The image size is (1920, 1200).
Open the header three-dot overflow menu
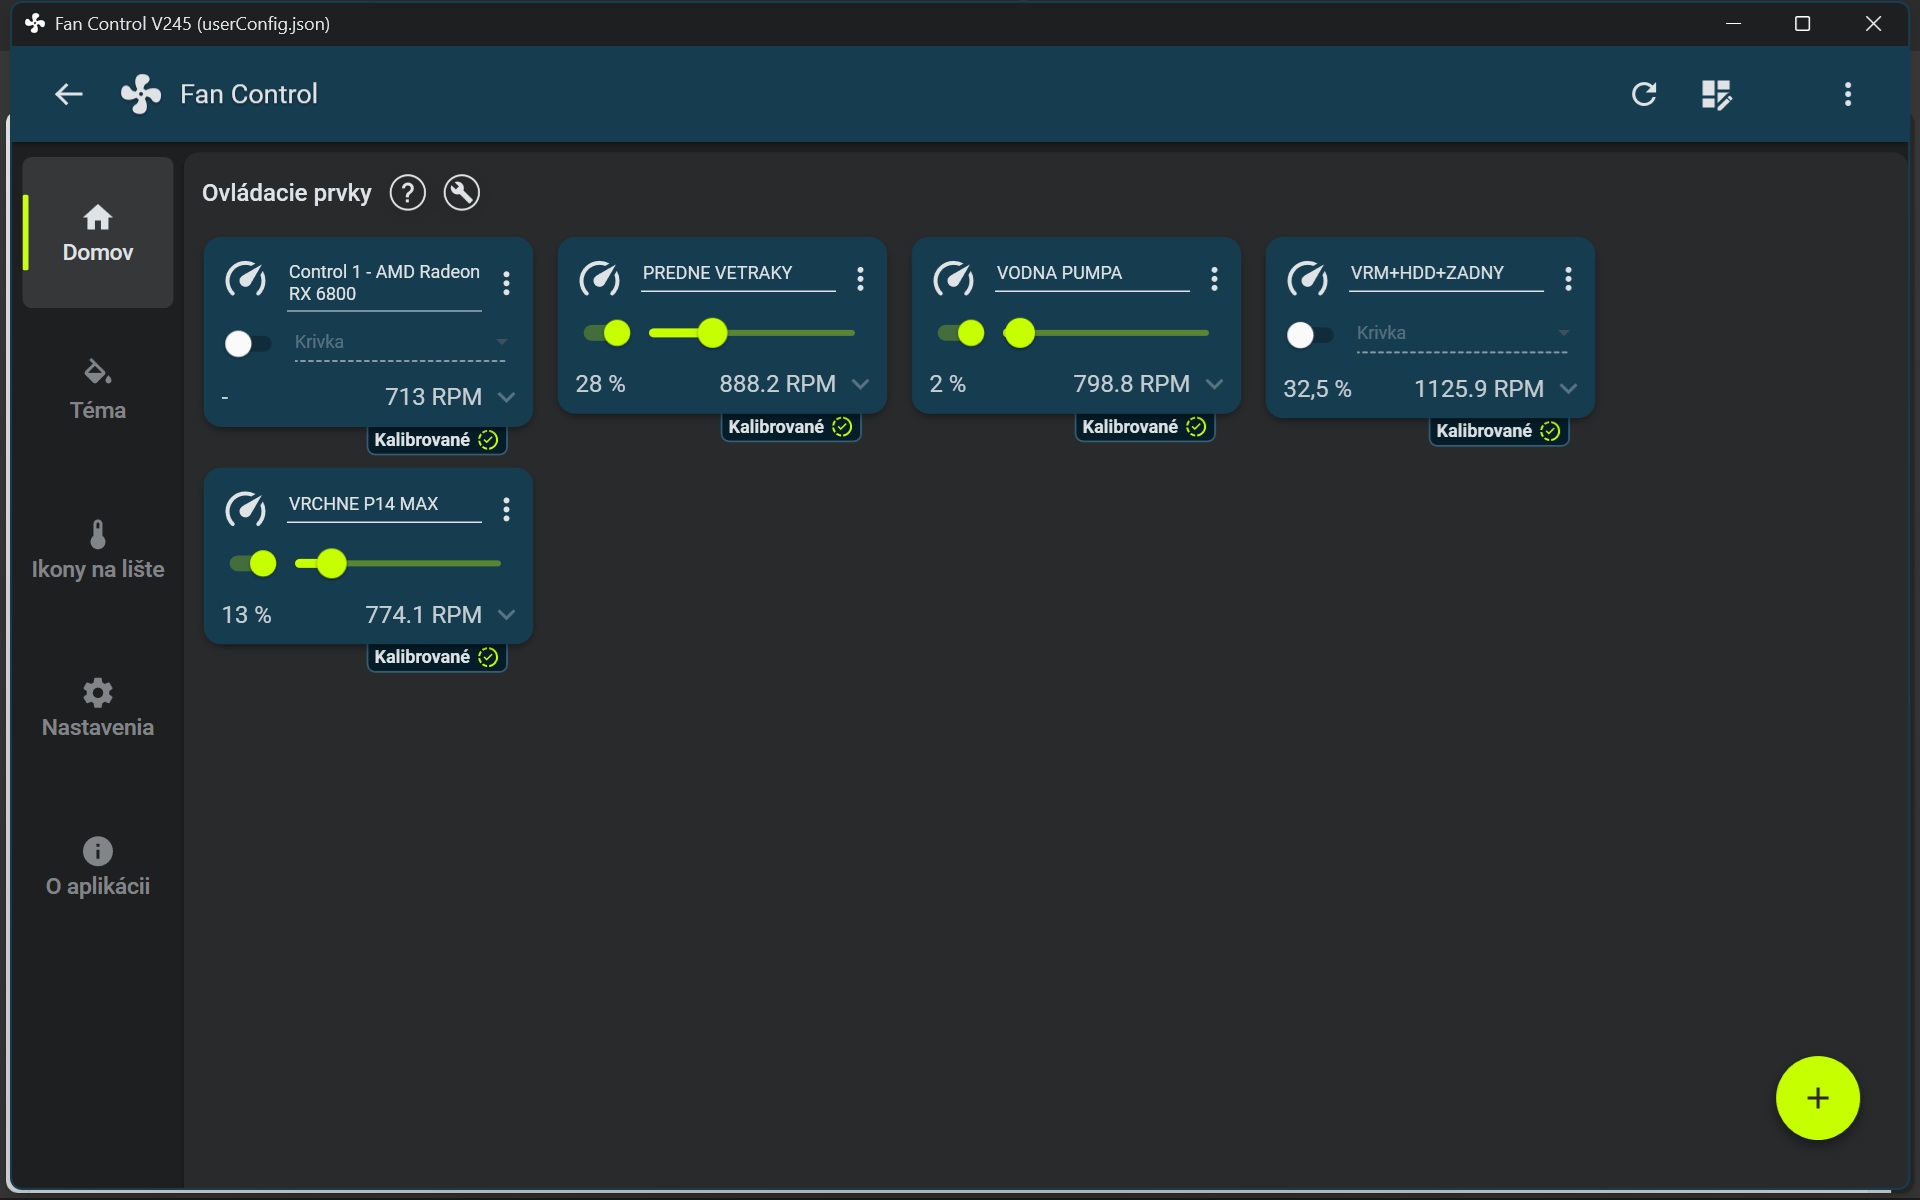(1847, 94)
